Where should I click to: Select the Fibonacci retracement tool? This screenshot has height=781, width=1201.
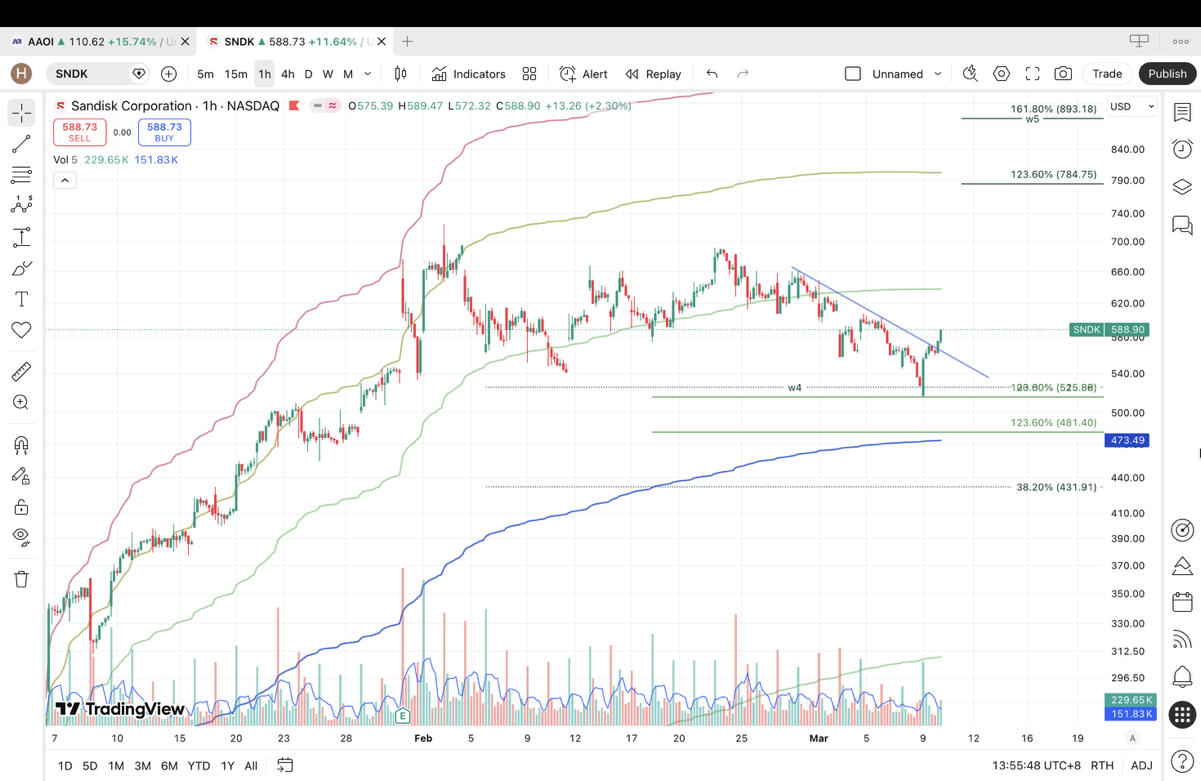tap(21, 175)
